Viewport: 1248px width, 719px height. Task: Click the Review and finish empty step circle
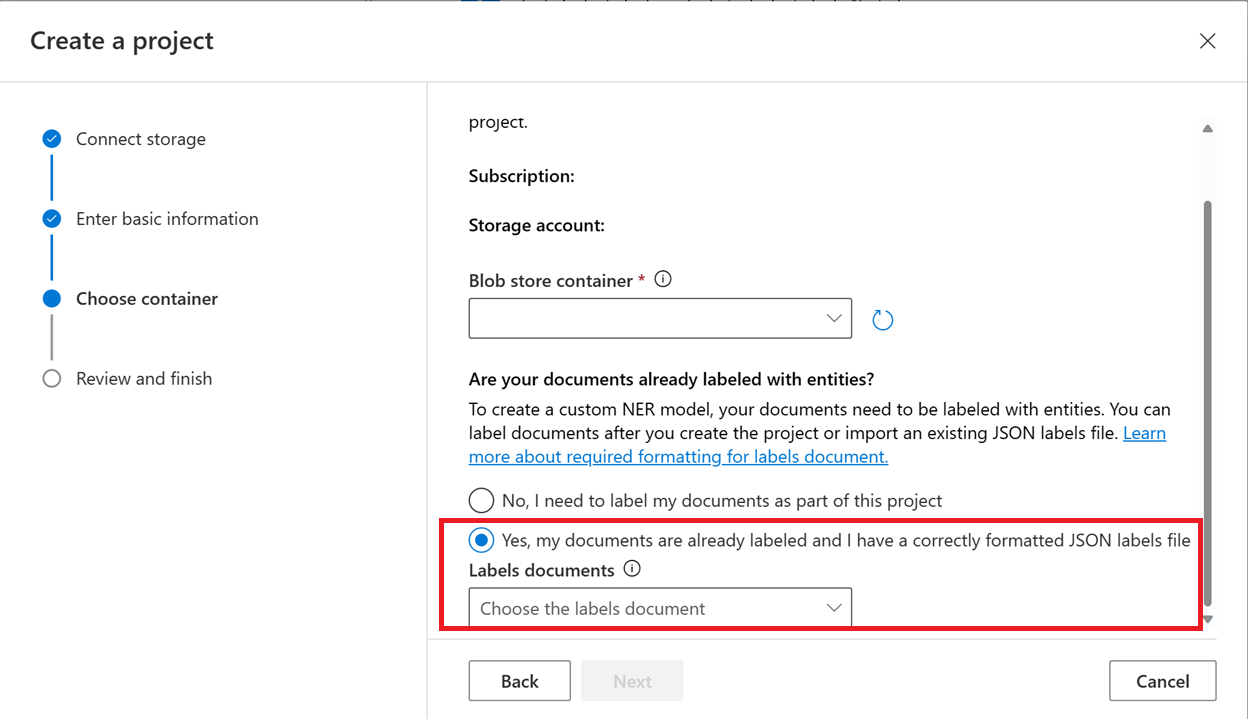pos(52,379)
